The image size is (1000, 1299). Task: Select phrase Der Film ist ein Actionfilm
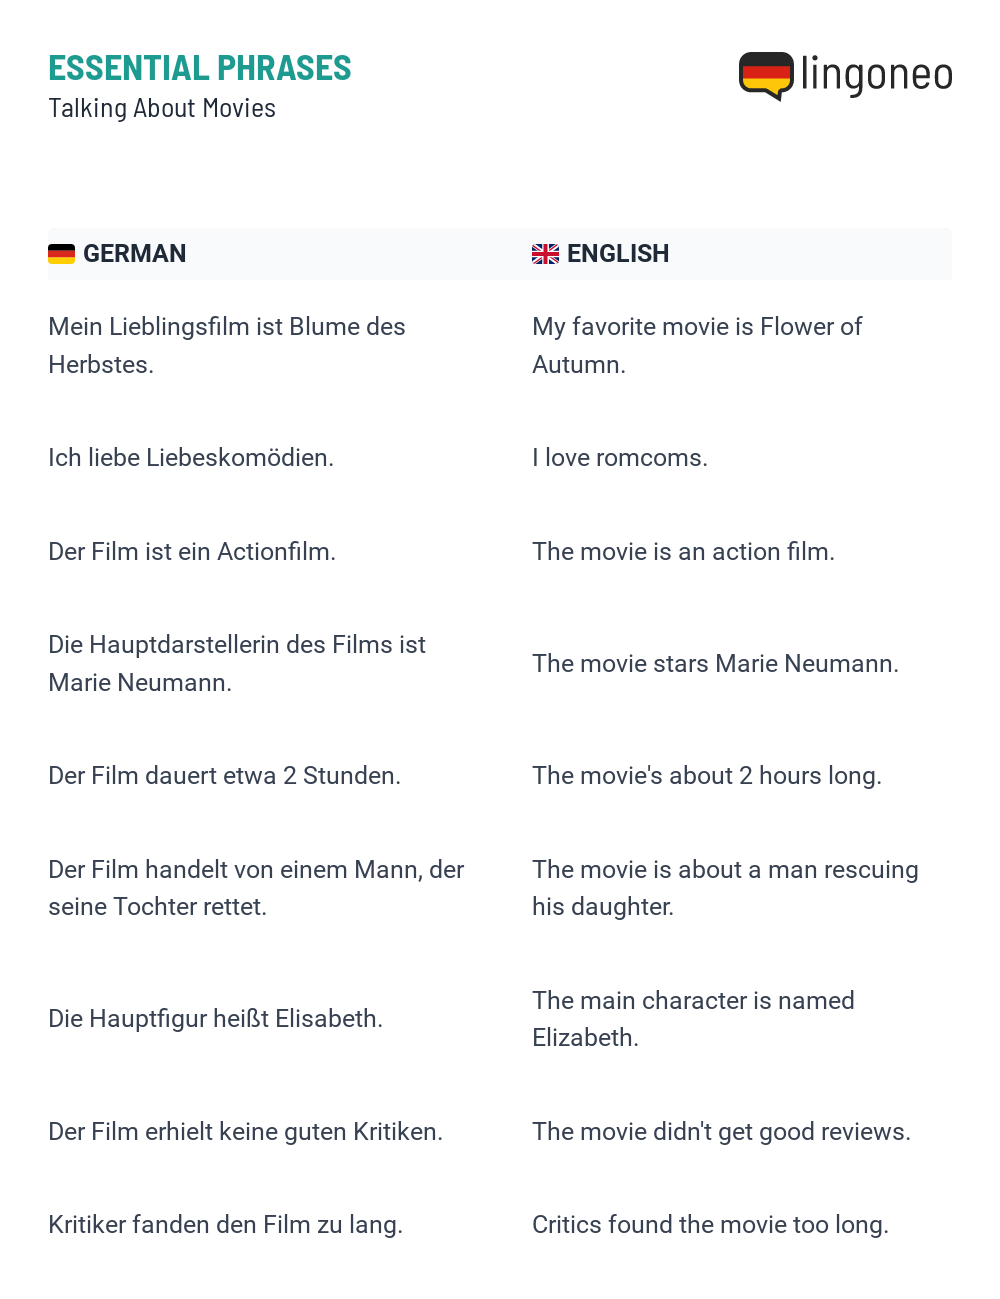click(192, 551)
